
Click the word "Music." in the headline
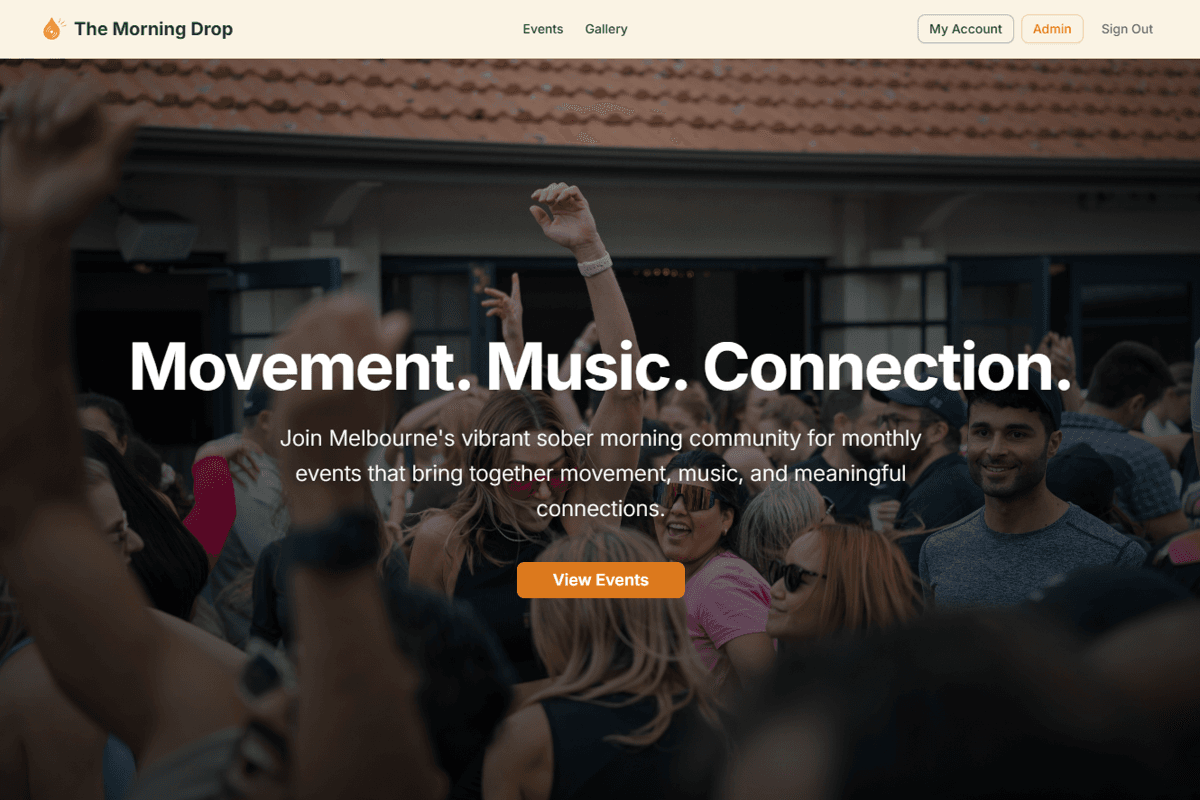pos(588,366)
